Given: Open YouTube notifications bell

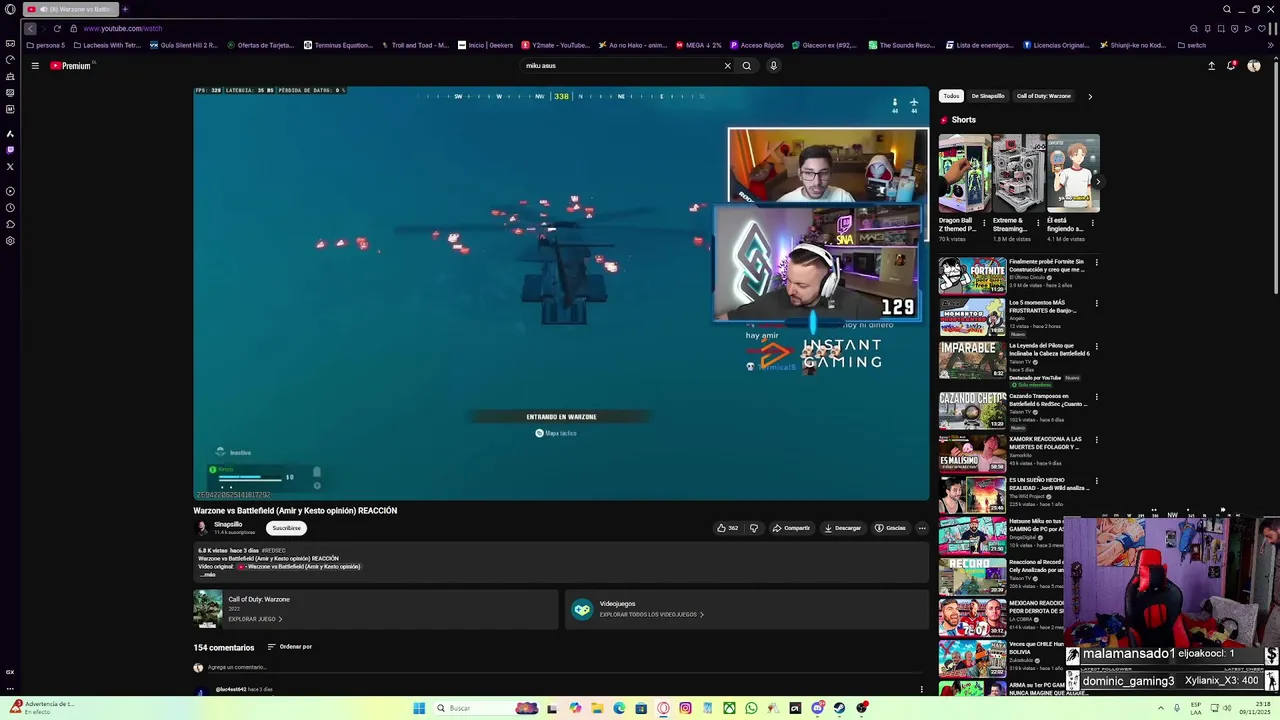Looking at the screenshot, I should pyautogui.click(x=1231, y=66).
